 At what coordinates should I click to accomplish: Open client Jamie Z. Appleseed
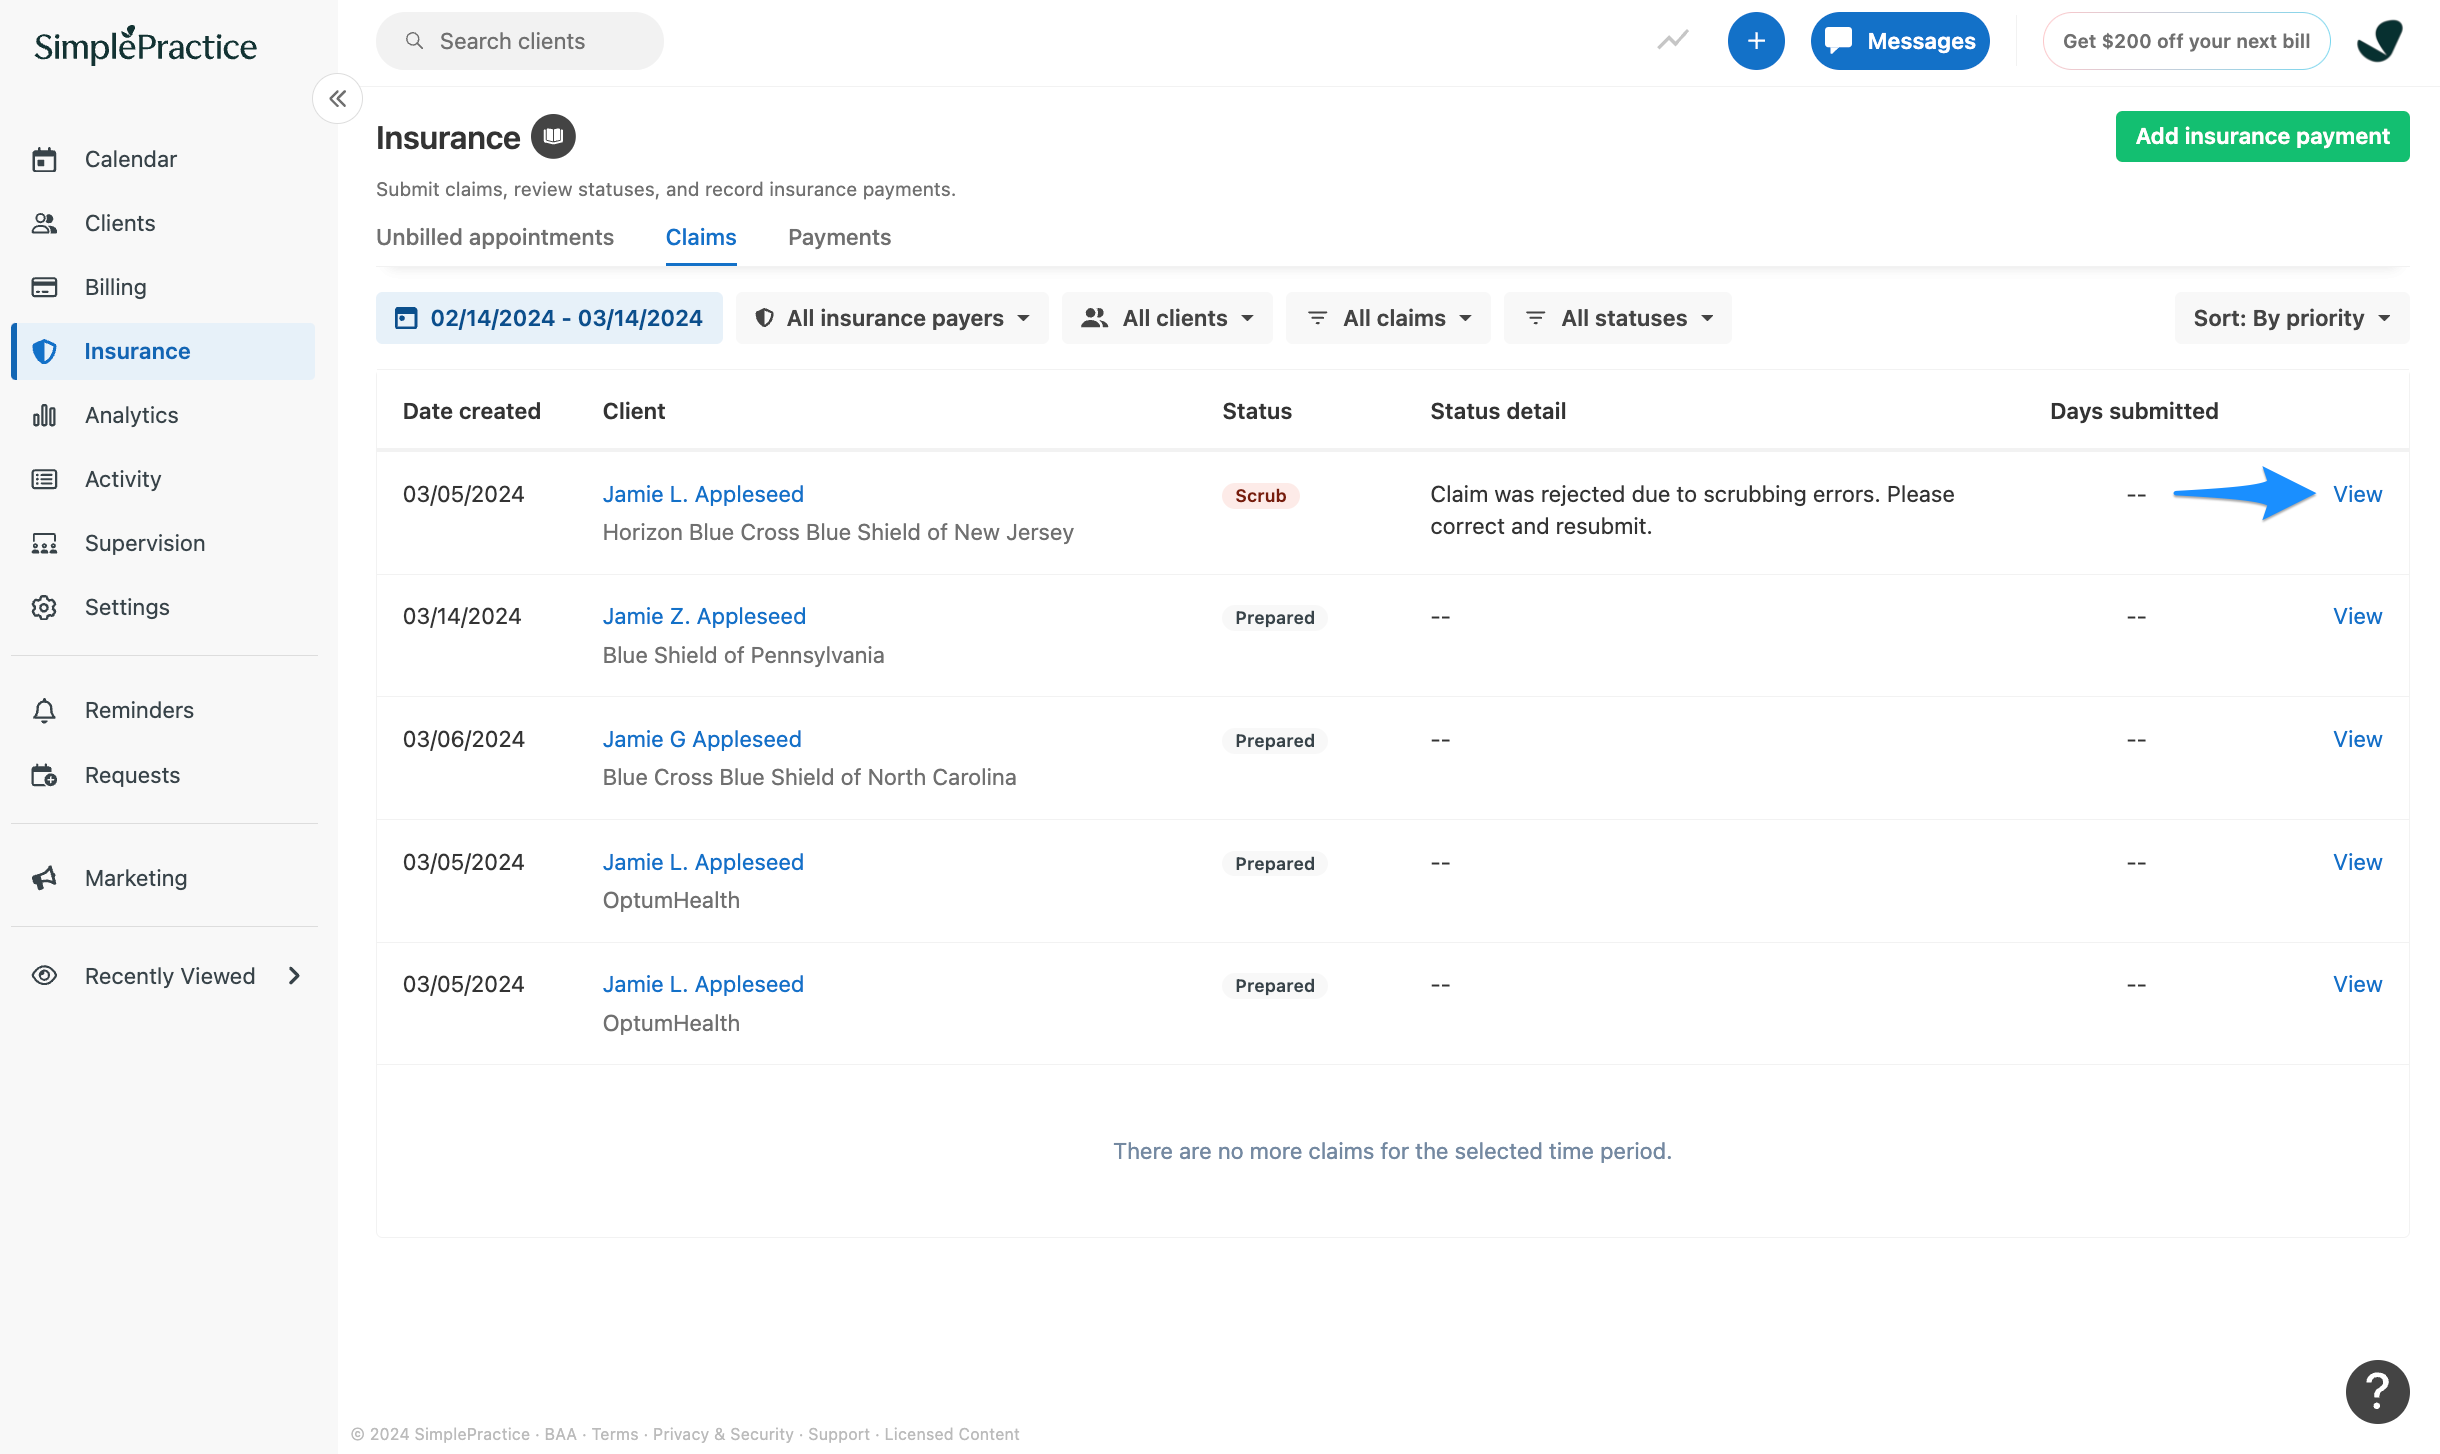[x=704, y=616]
